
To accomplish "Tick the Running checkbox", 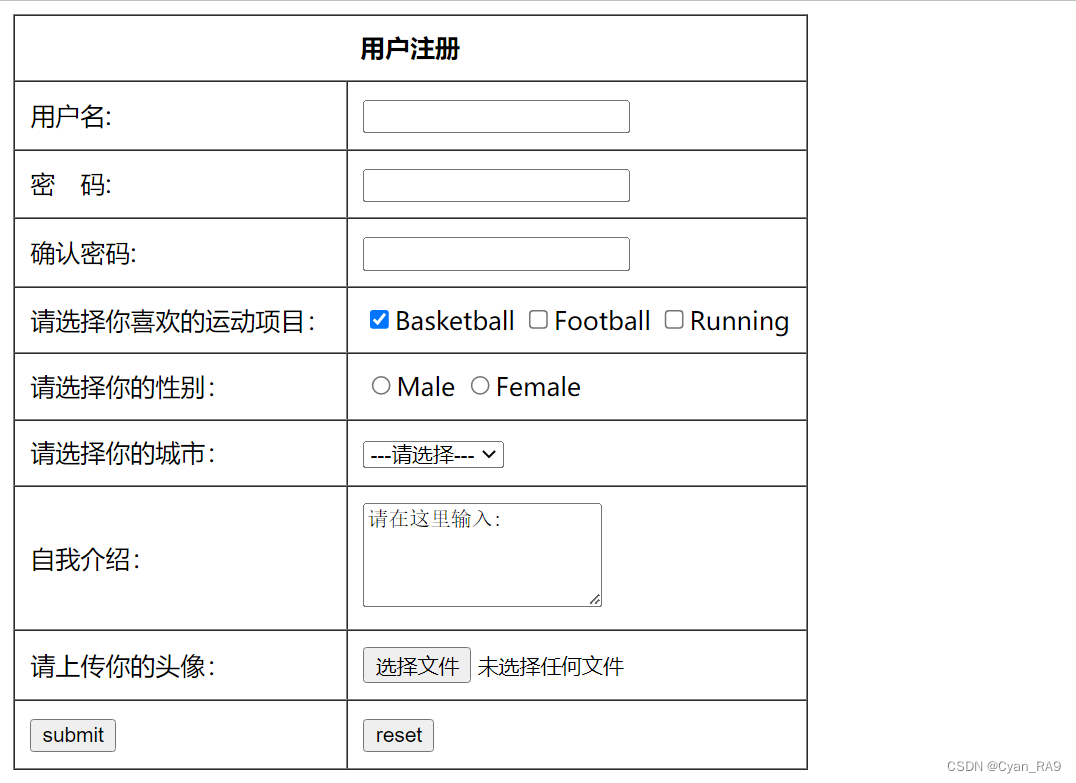I will [x=674, y=320].
